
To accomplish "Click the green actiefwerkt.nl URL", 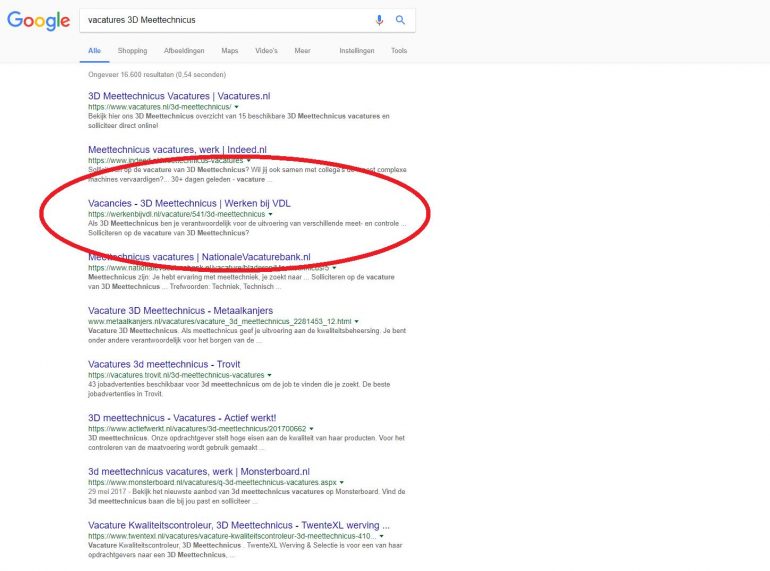I will click(x=197, y=429).
